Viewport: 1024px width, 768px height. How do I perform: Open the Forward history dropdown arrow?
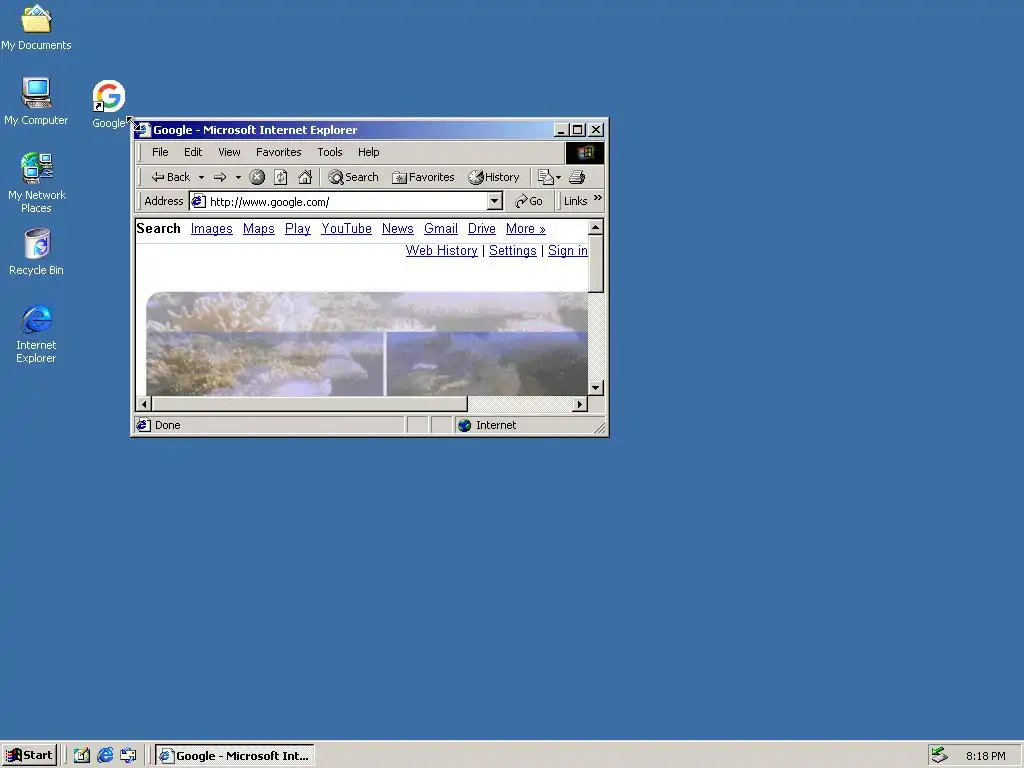click(x=238, y=177)
